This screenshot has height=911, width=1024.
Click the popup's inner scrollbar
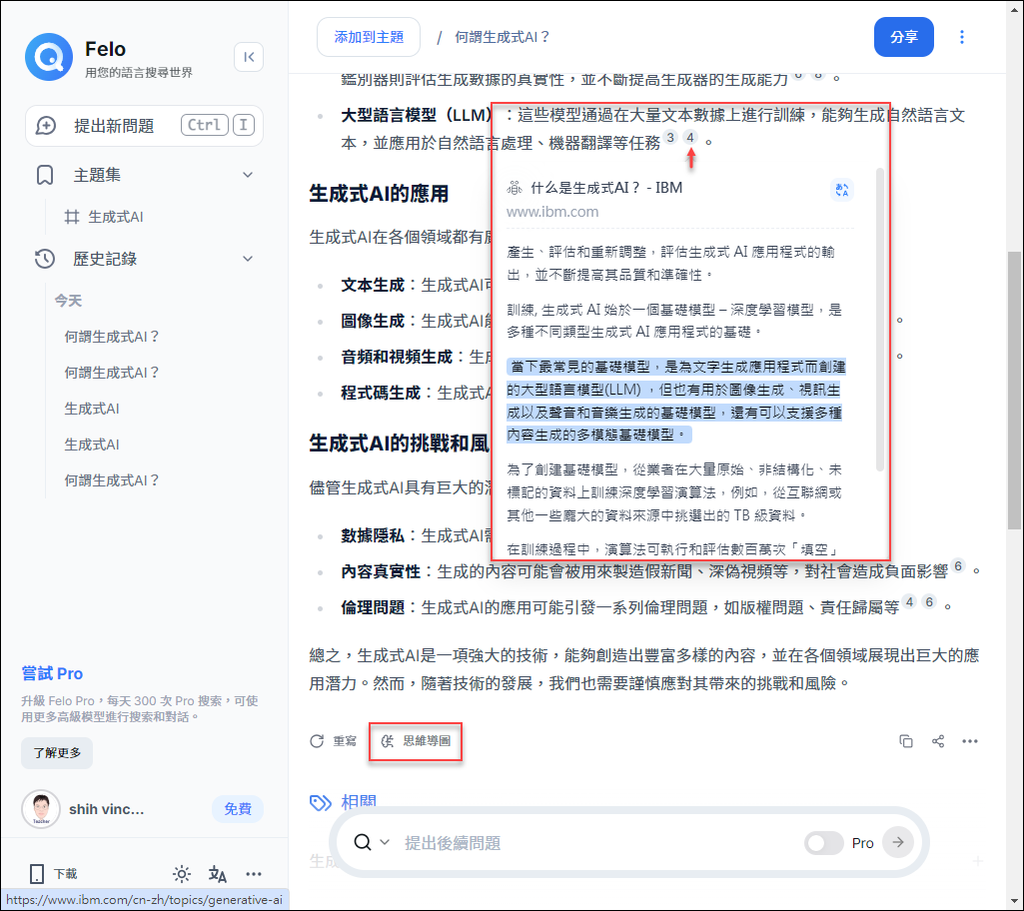point(880,320)
